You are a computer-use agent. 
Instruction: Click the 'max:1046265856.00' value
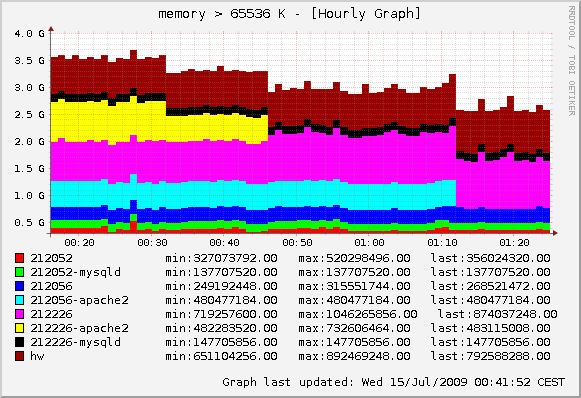point(358,314)
